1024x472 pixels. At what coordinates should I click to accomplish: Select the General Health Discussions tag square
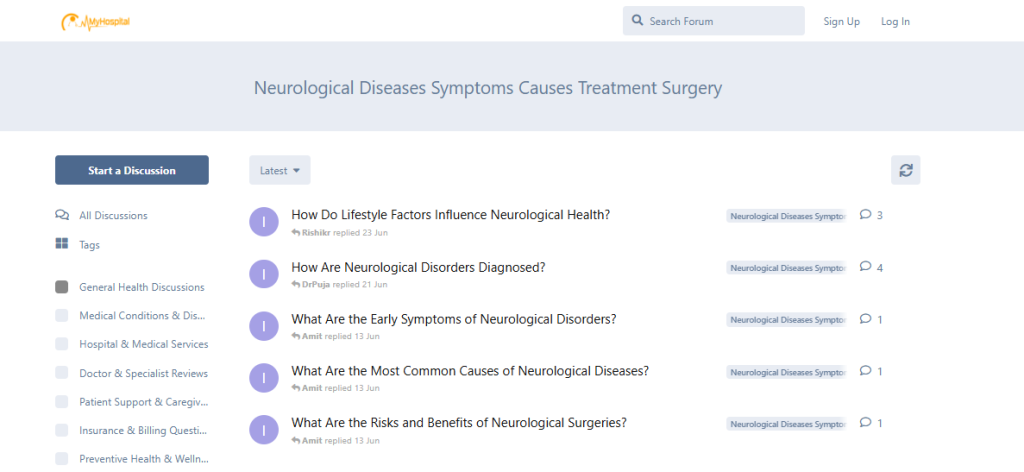(x=61, y=287)
